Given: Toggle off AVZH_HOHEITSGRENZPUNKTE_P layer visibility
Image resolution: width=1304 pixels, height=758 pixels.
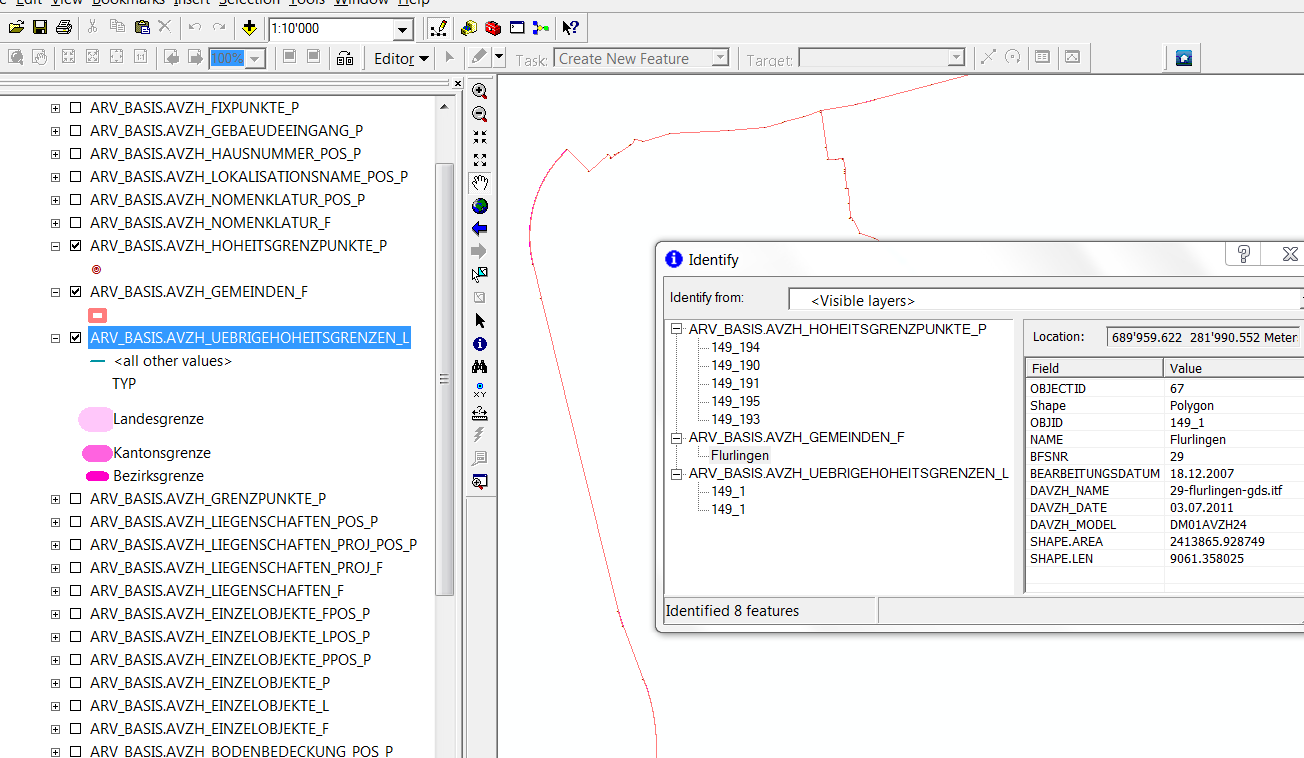Looking at the screenshot, I should click(x=76, y=246).
